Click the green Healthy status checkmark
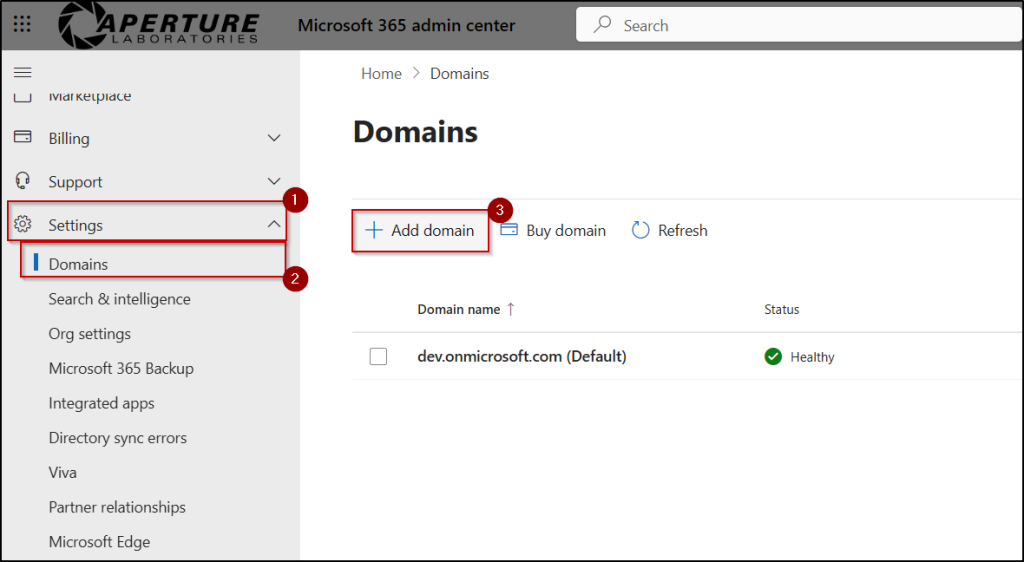This screenshot has width=1024, height=562. tap(773, 356)
